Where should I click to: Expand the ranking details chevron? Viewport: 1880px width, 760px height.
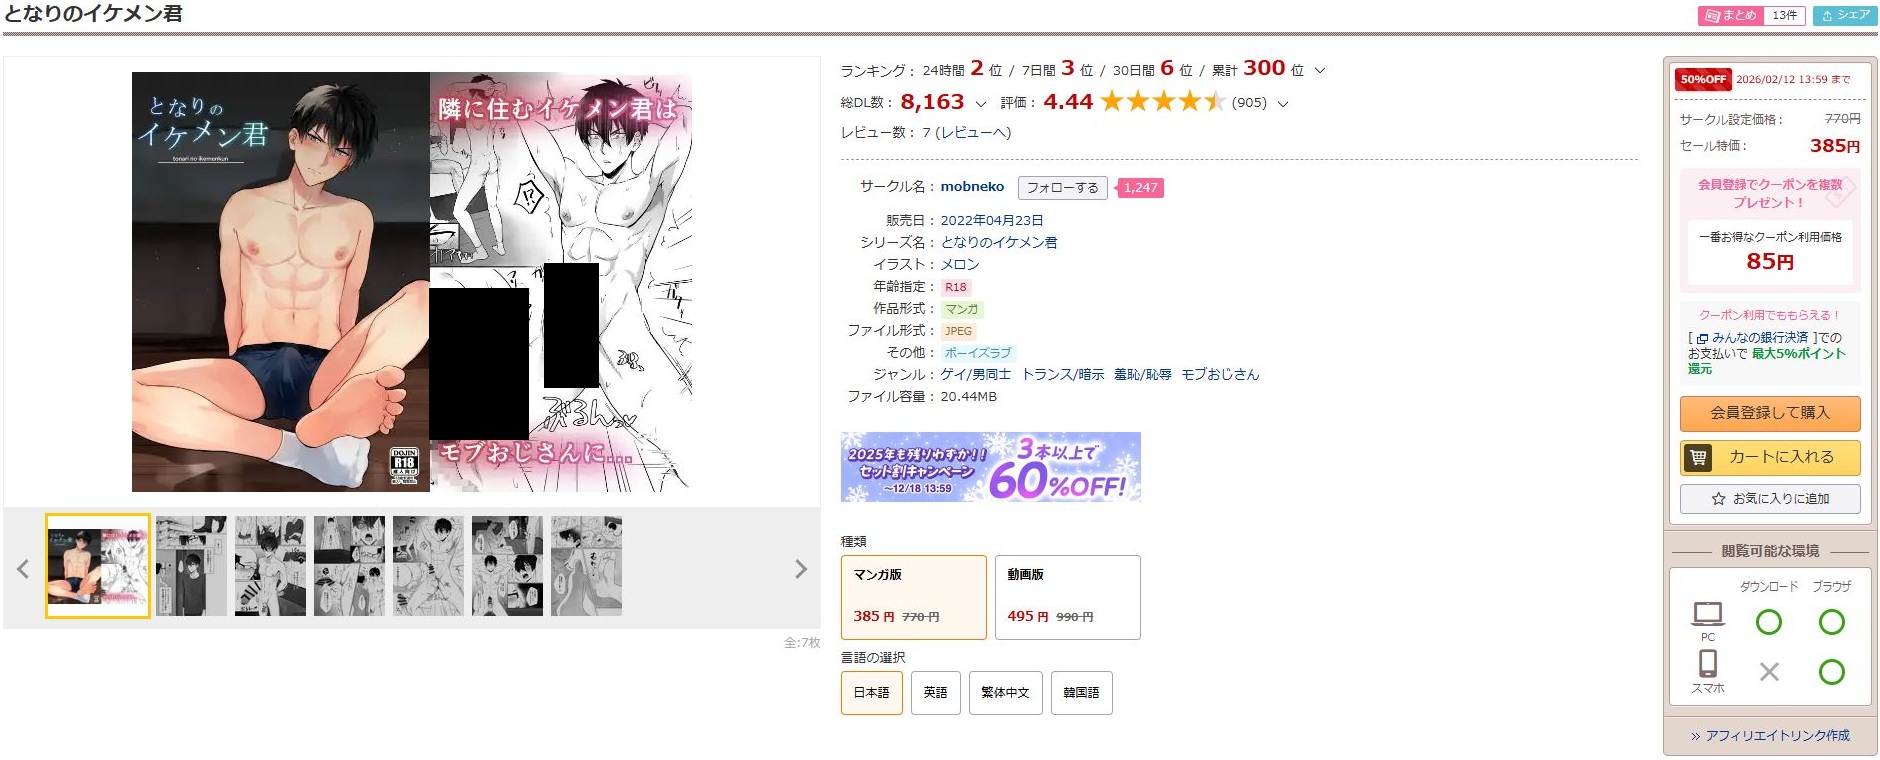pos(1319,70)
